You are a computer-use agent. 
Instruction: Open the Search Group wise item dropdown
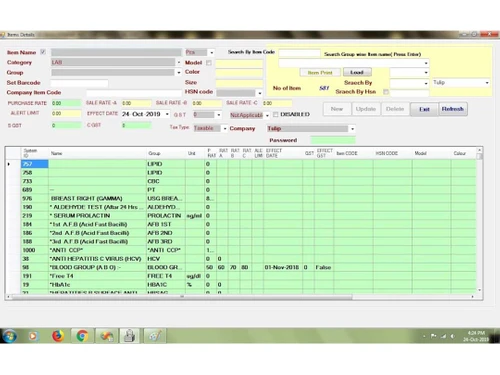426,63
